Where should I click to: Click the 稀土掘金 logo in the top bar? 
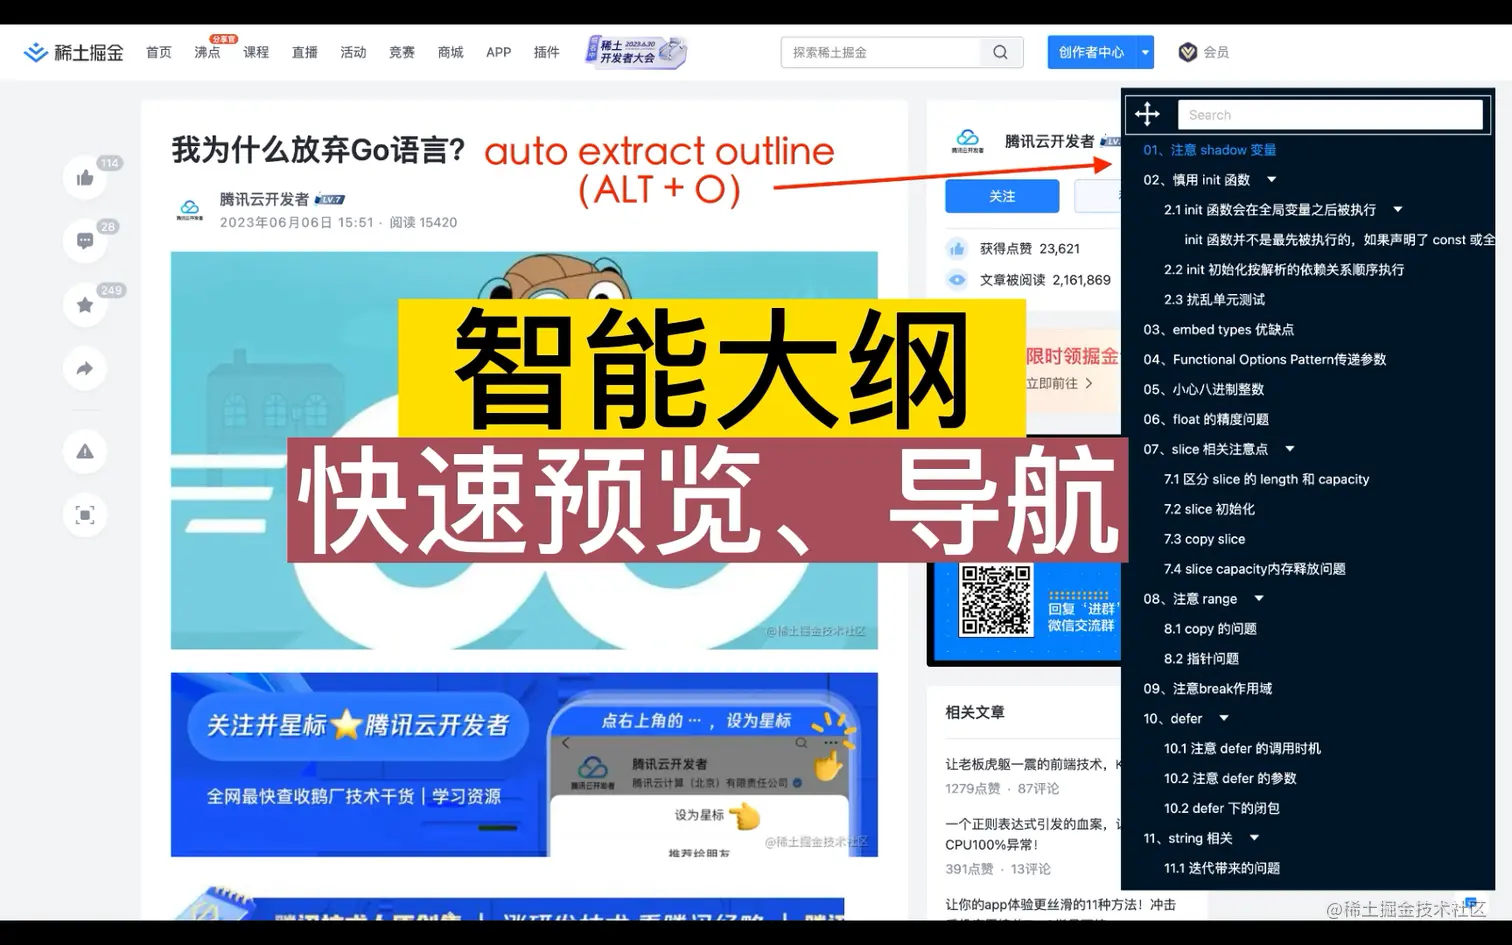click(72, 51)
